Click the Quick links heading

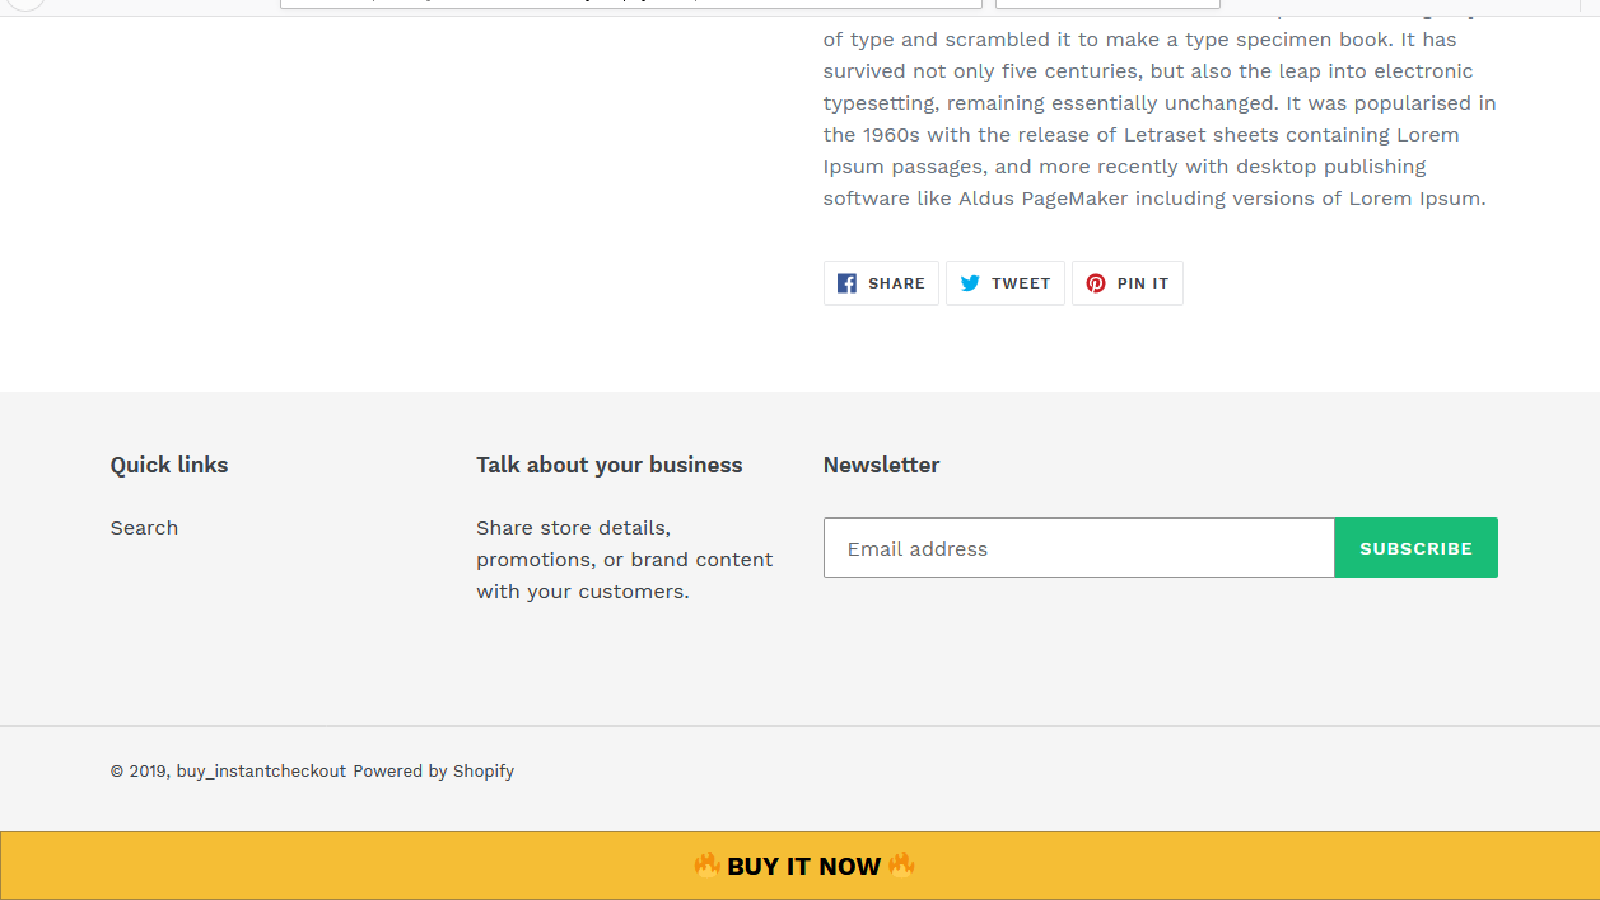[x=169, y=465]
